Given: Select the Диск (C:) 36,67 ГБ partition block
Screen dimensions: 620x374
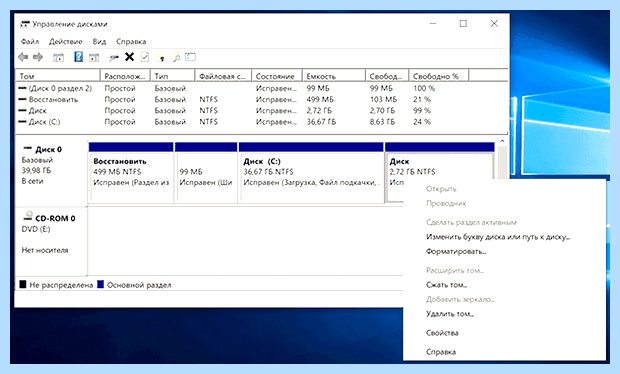Looking at the screenshot, I should (311, 173).
